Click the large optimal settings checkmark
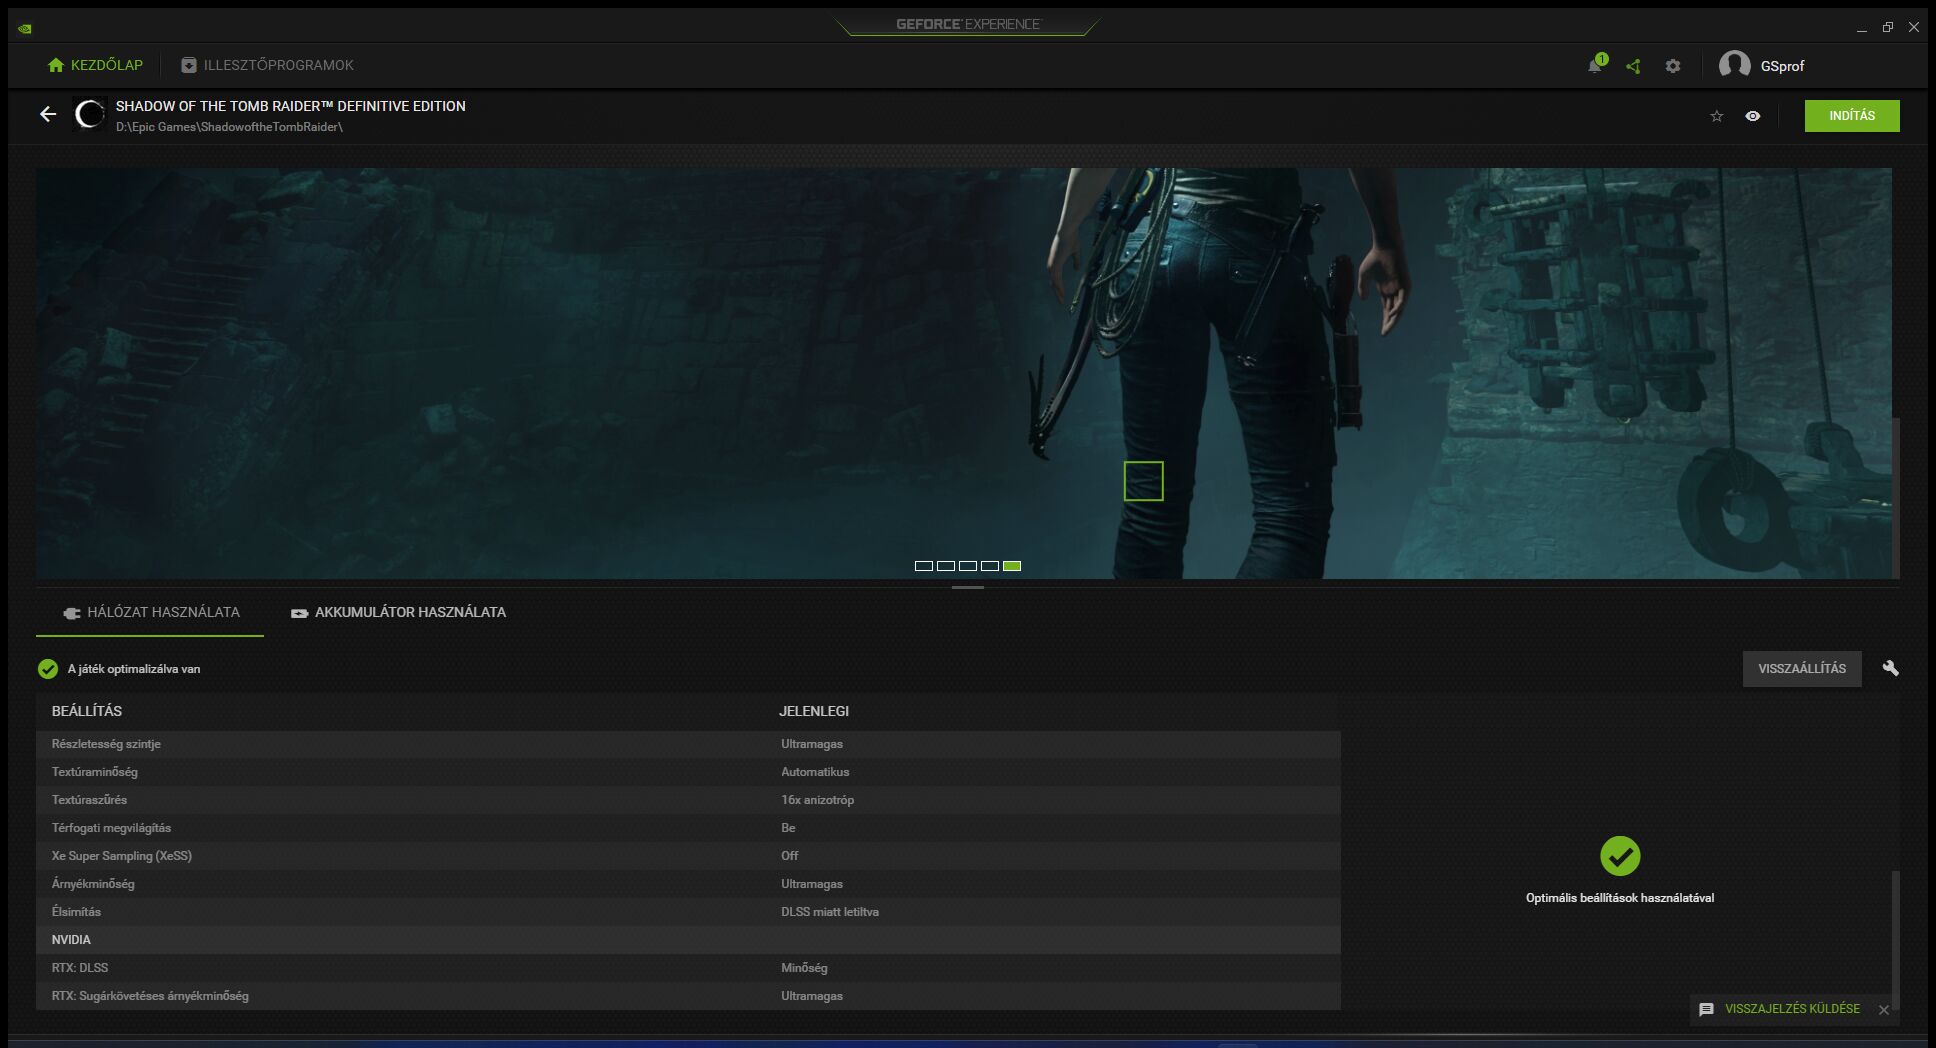This screenshot has height=1048, width=1936. 1620,856
